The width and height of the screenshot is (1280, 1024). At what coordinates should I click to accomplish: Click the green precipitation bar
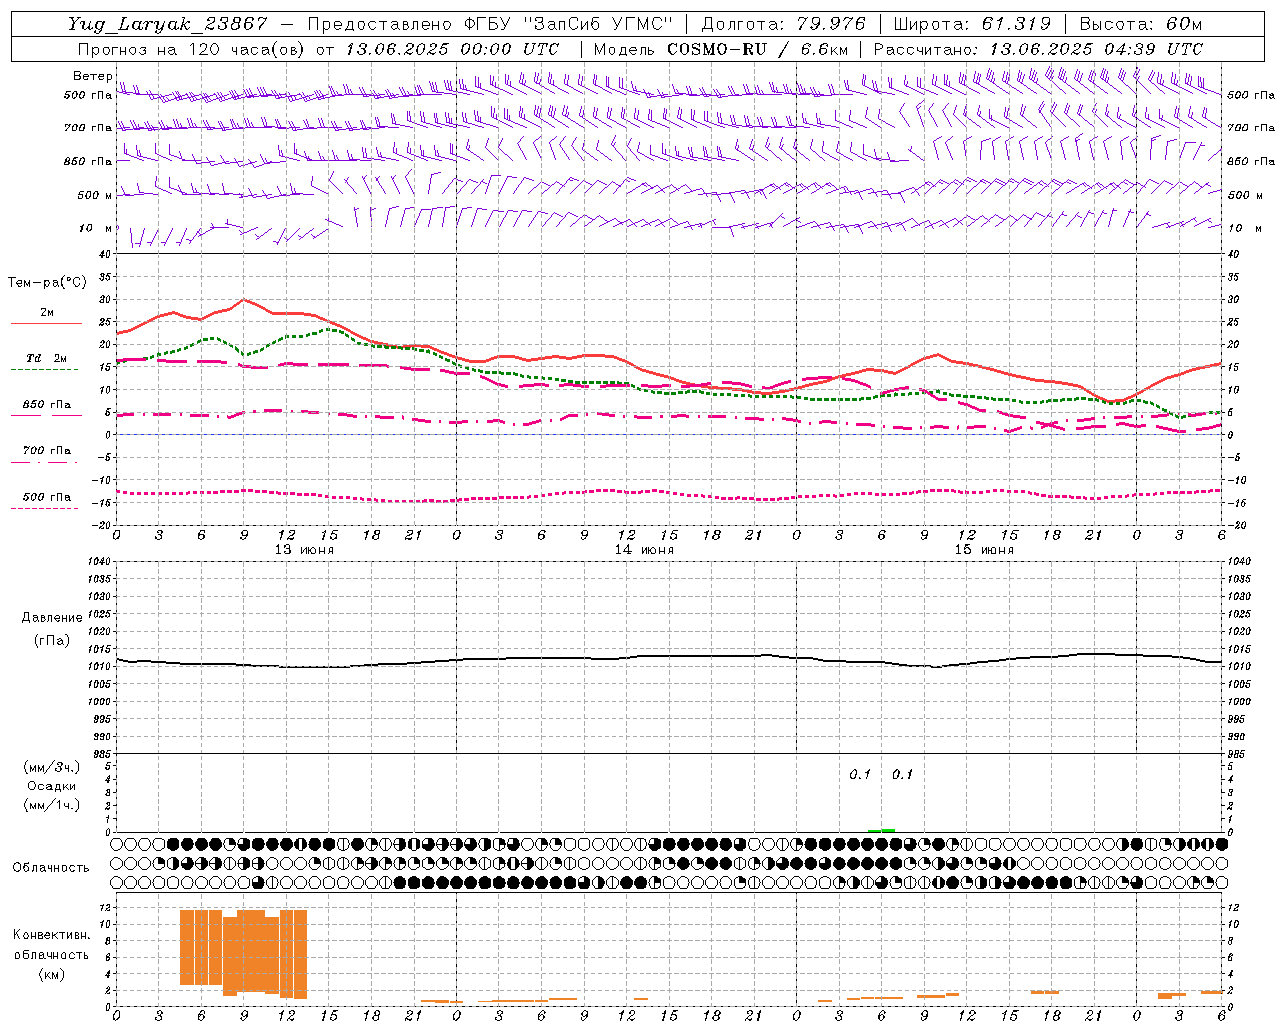[x=881, y=830]
